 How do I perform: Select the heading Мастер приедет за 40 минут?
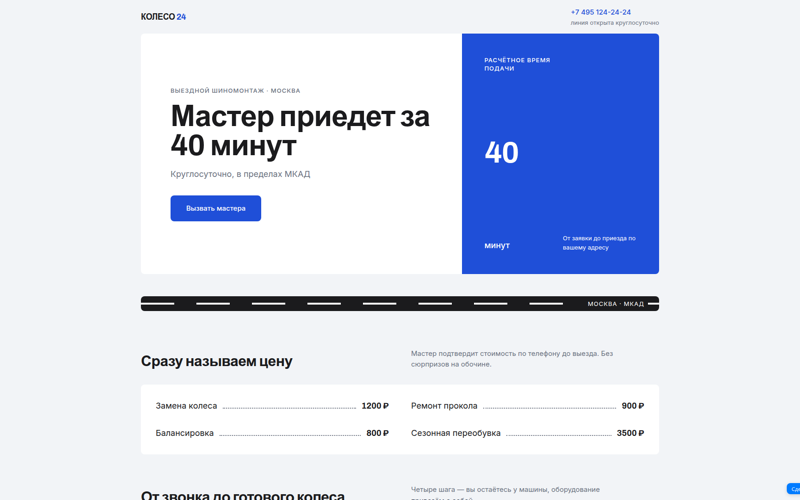pyautogui.click(x=300, y=131)
